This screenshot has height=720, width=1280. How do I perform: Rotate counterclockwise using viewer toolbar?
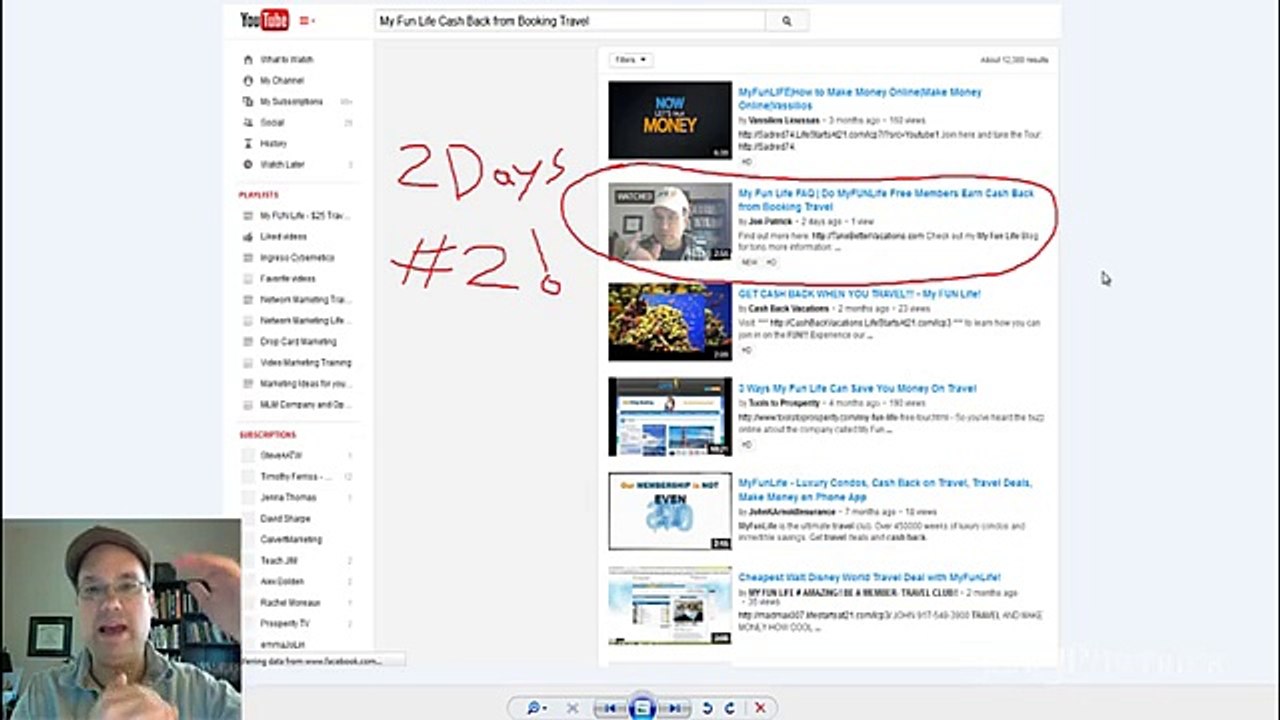(707, 708)
